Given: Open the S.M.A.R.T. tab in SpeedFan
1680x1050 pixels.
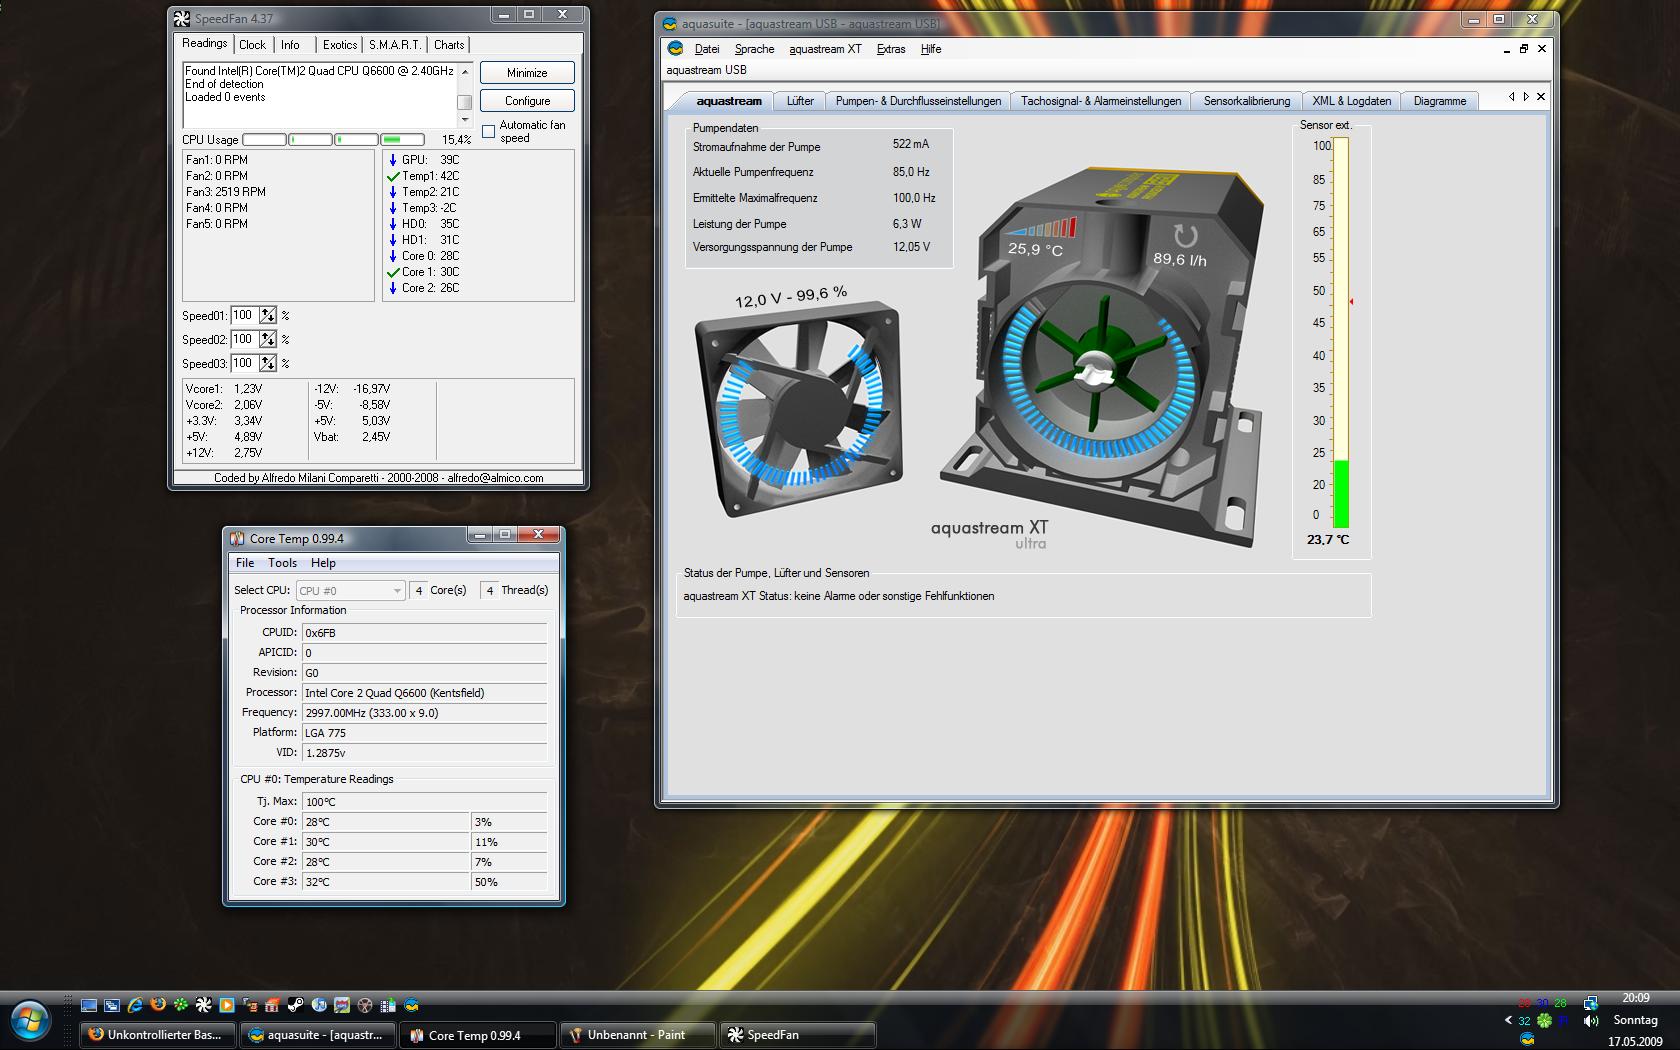Looking at the screenshot, I should (x=394, y=45).
